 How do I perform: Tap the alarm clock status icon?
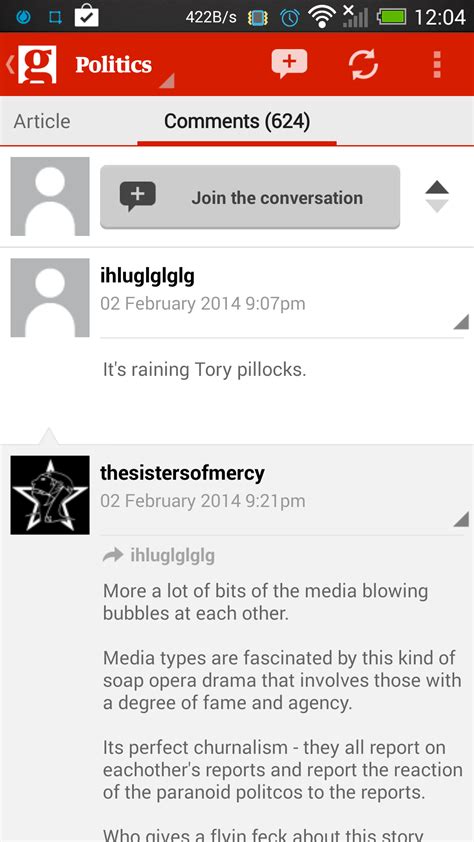(x=290, y=18)
